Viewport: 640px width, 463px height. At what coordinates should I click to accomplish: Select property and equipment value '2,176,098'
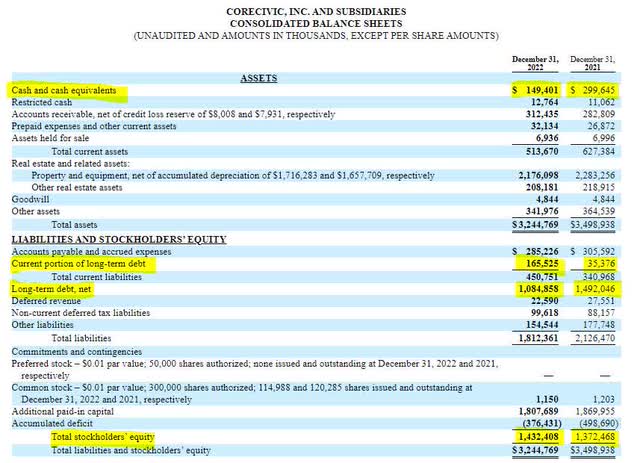(538, 176)
